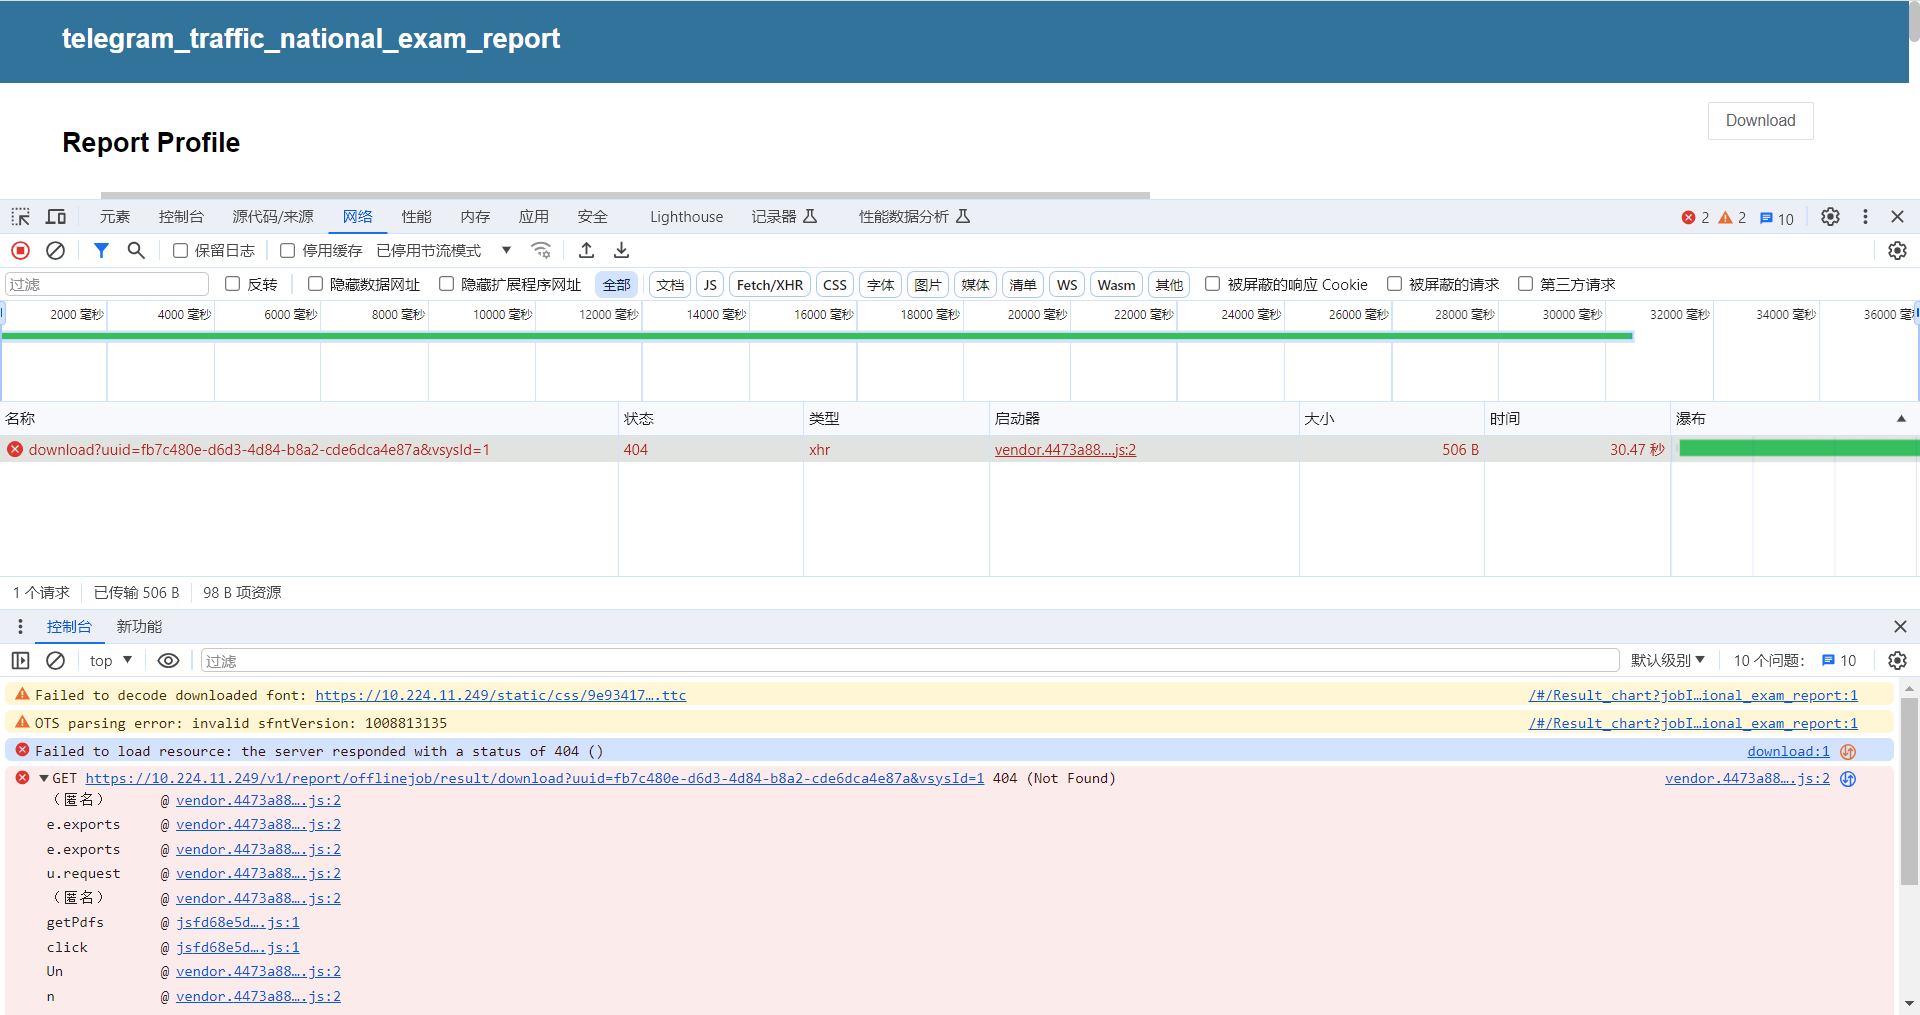Click the inspect element picker icon
1920x1015 pixels.
(20, 217)
